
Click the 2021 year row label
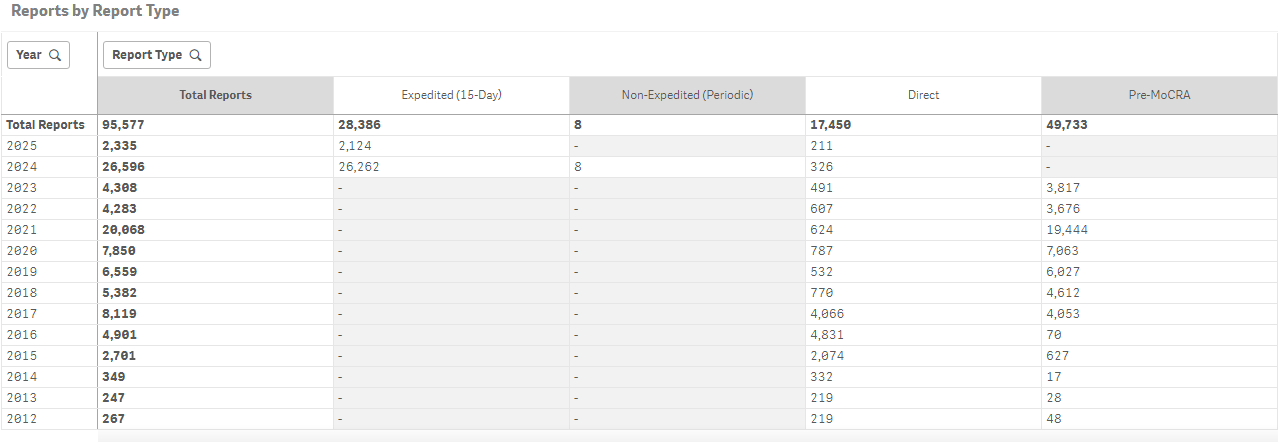(x=21, y=230)
